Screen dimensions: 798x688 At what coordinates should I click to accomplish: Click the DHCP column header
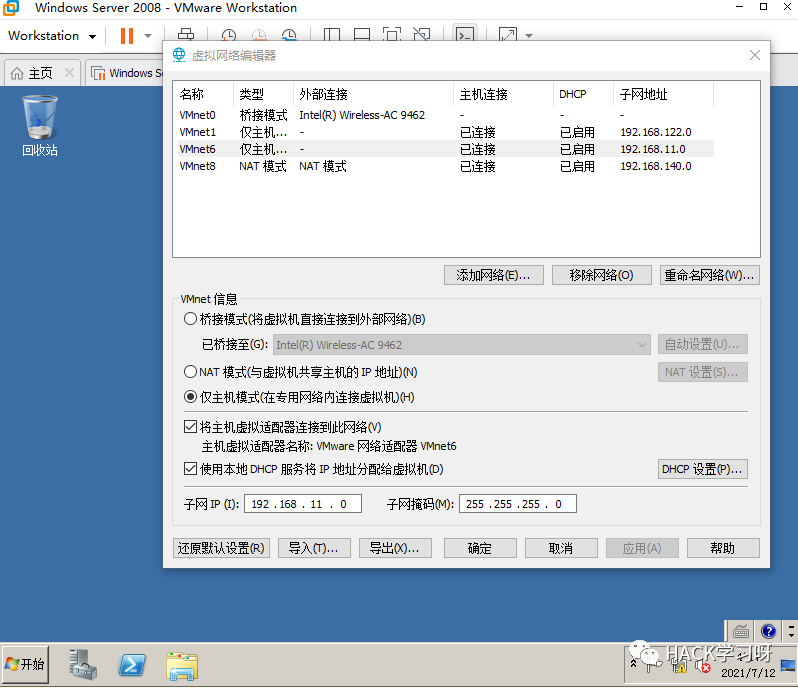click(x=583, y=94)
